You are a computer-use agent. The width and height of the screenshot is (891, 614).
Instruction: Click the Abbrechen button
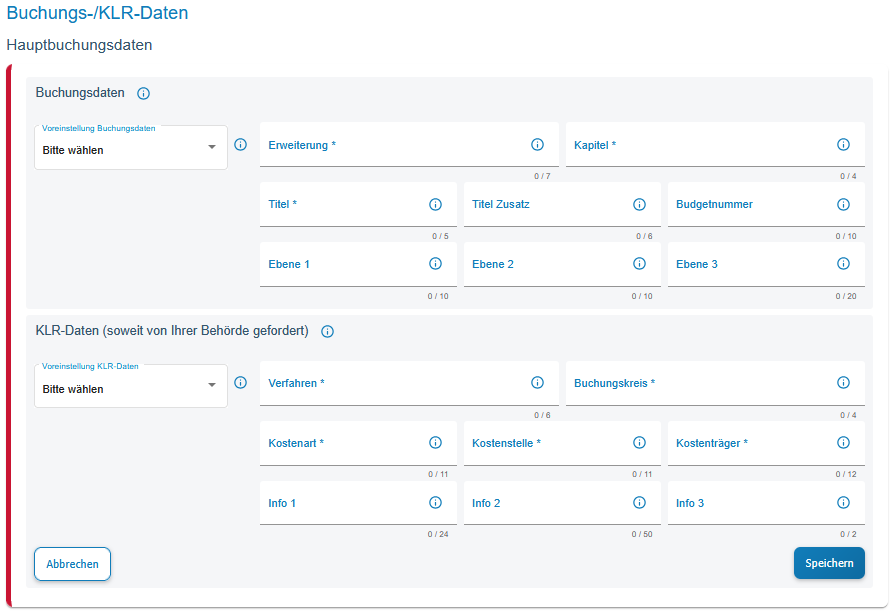[72, 564]
